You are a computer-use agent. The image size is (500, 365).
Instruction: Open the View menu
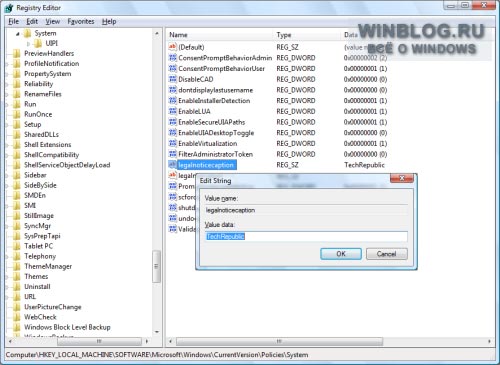click(53, 21)
